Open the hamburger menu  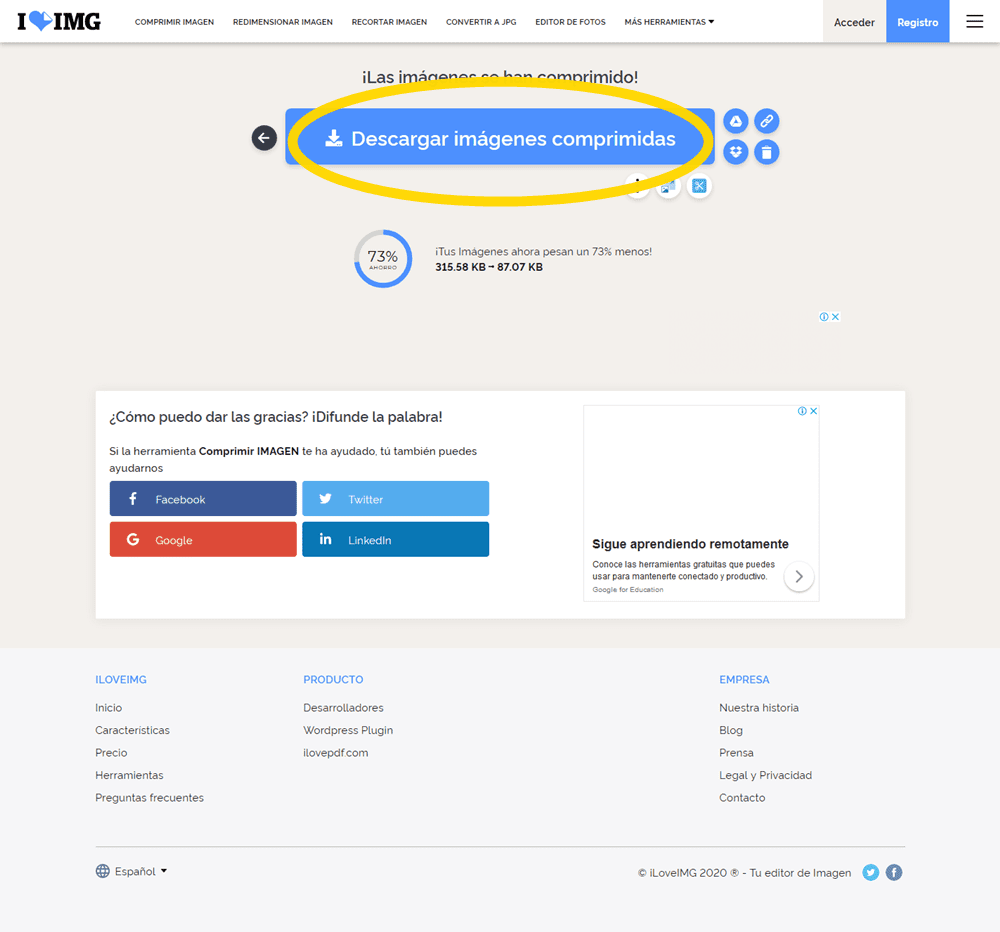pyautogui.click(x=974, y=22)
